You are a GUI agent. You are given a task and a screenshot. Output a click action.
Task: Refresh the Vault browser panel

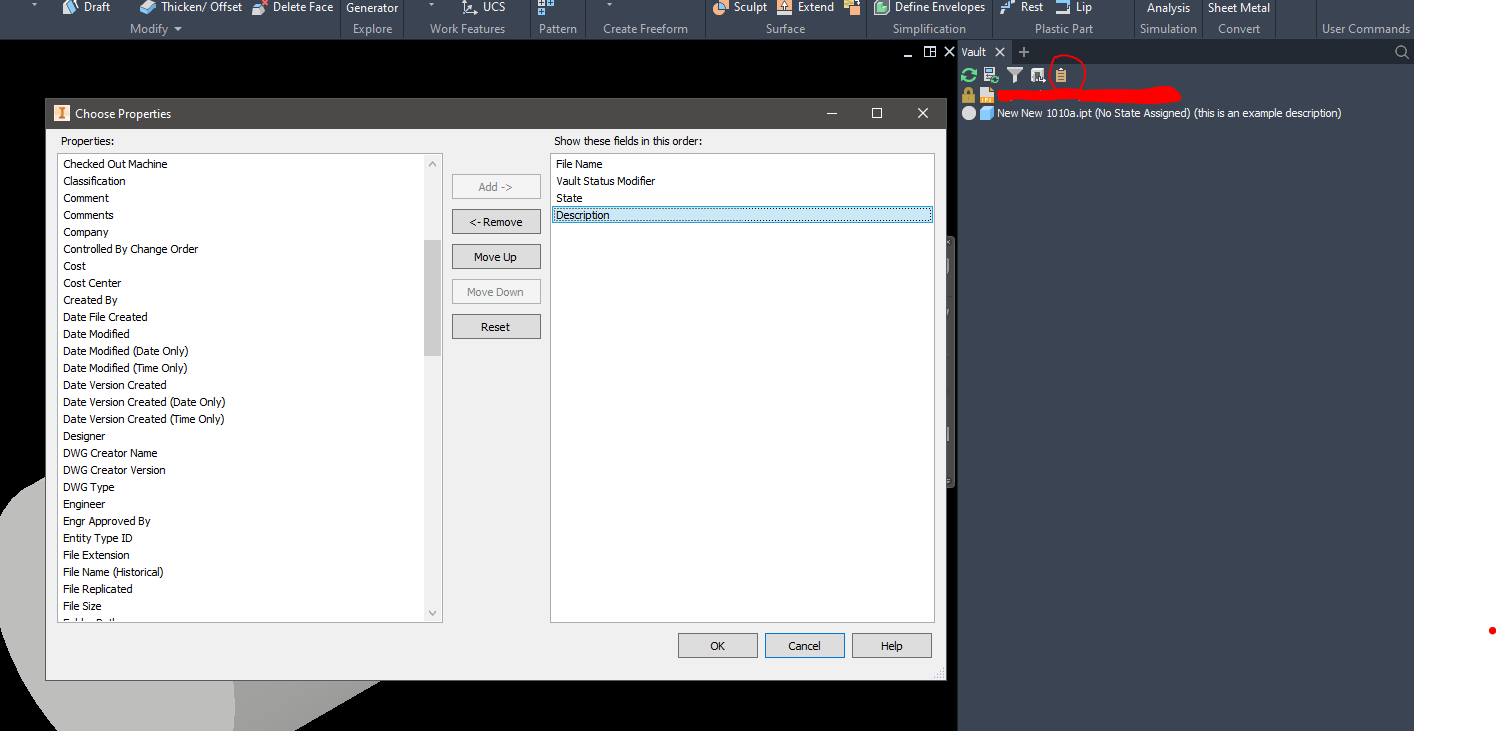pyautogui.click(x=968, y=74)
